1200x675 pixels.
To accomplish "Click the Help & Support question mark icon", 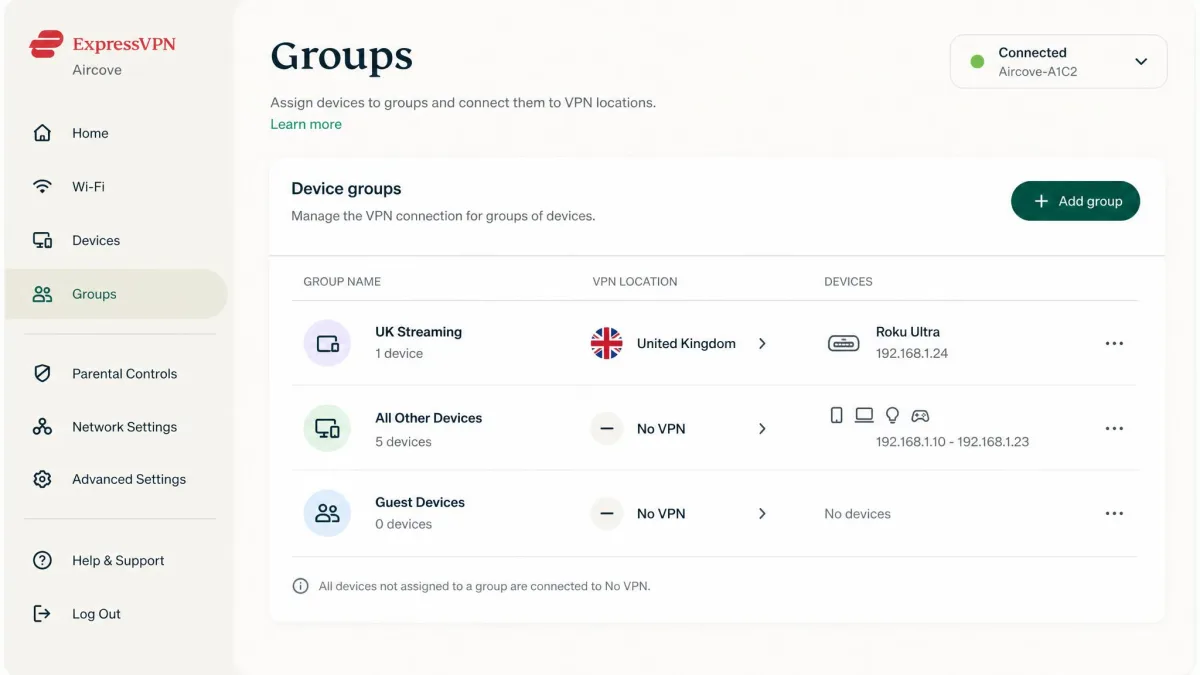I will pos(42,560).
